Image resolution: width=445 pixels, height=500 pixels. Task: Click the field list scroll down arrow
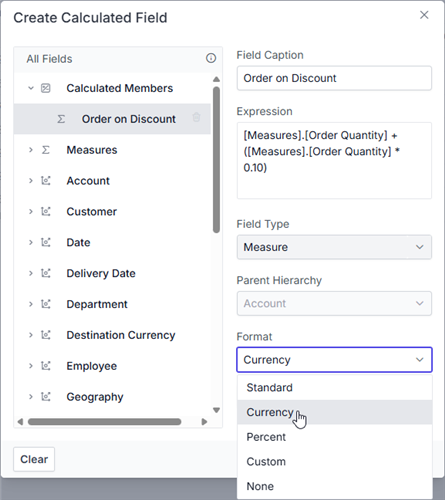point(216,410)
